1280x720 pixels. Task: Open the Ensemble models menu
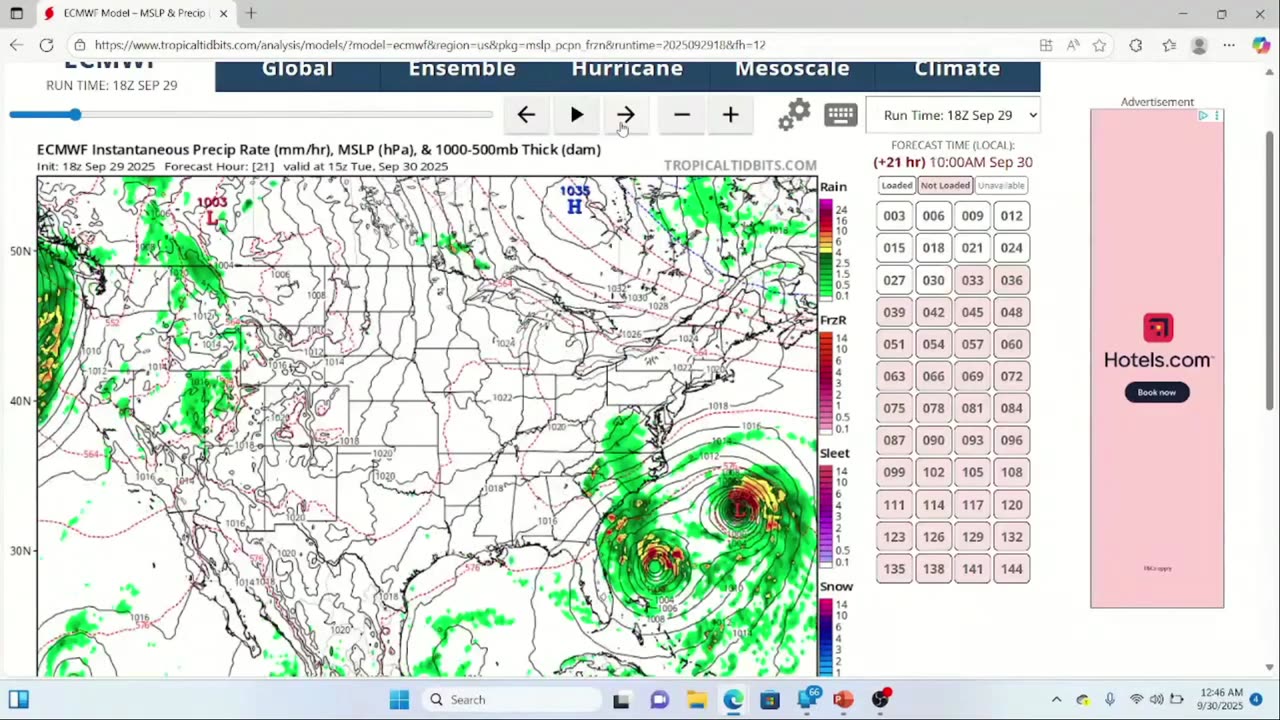tap(462, 69)
